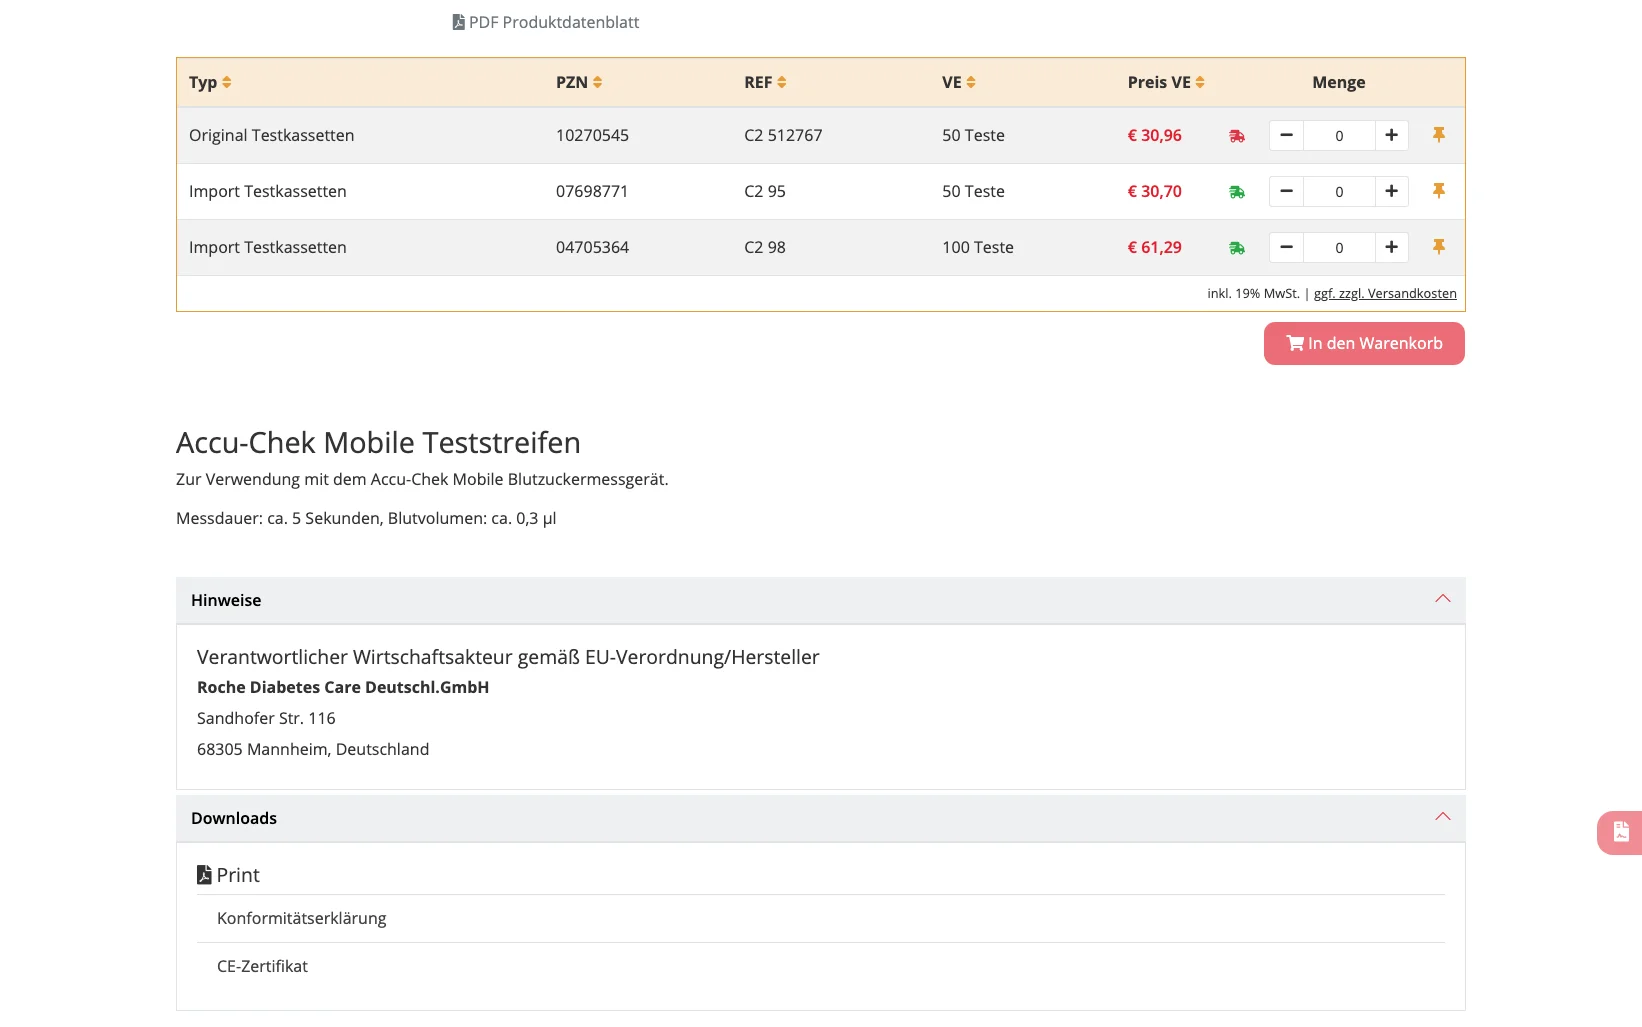Viewport: 1642px width, 1027px height.
Task: Collapse the Hinweise section
Action: click(820, 600)
